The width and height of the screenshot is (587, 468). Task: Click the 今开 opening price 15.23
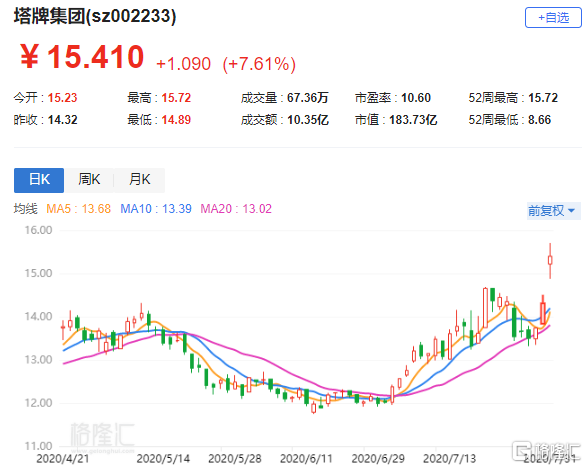[62, 98]
